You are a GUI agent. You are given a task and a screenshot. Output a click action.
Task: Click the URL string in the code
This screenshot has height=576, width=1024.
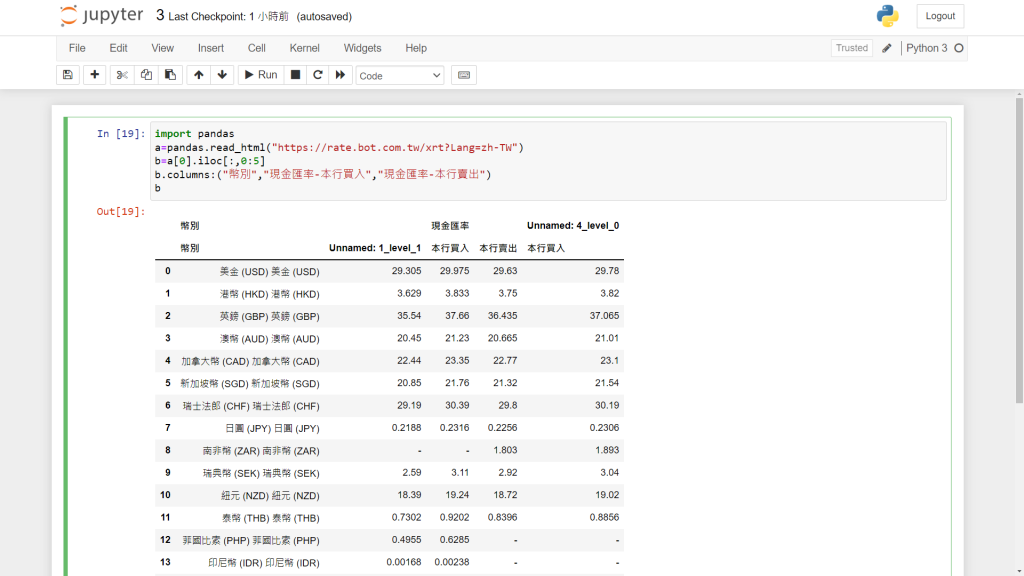pos(395,148)
